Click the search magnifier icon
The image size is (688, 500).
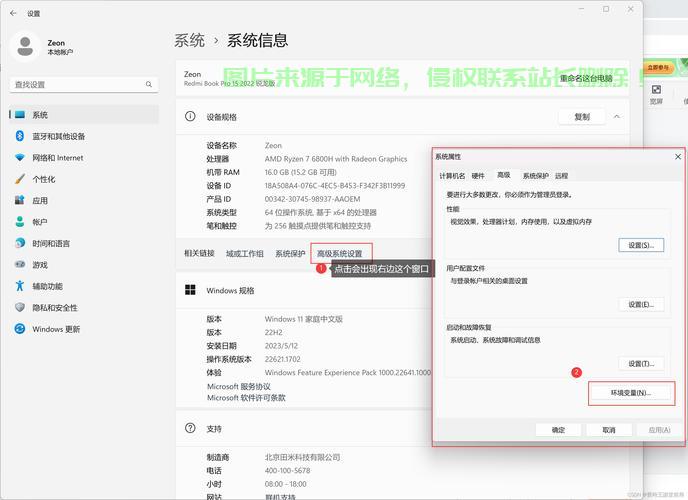(x=149, y=84)
